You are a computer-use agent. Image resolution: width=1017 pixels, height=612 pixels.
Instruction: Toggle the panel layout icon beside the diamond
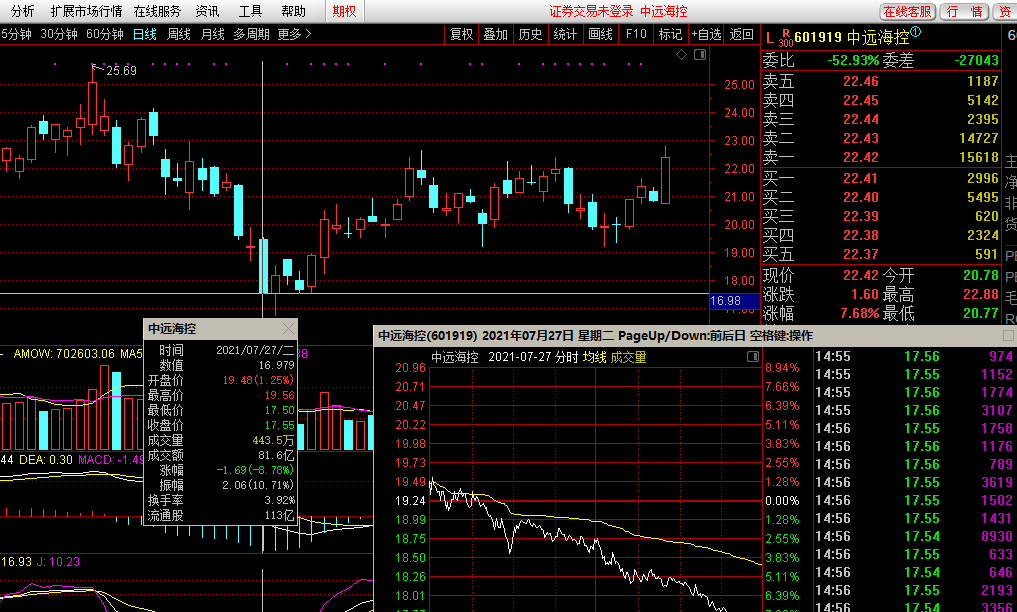tap(700, 55)
